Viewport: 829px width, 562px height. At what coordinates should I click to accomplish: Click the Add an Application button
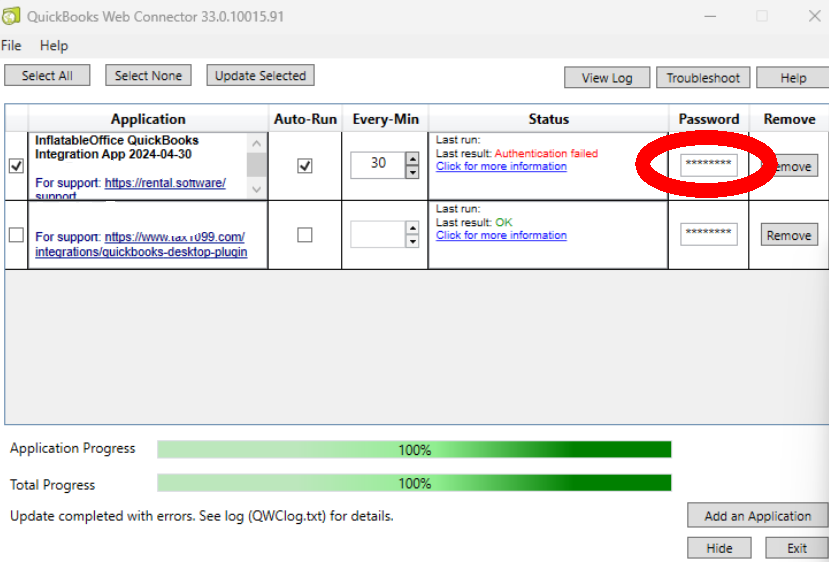point(757,516)
